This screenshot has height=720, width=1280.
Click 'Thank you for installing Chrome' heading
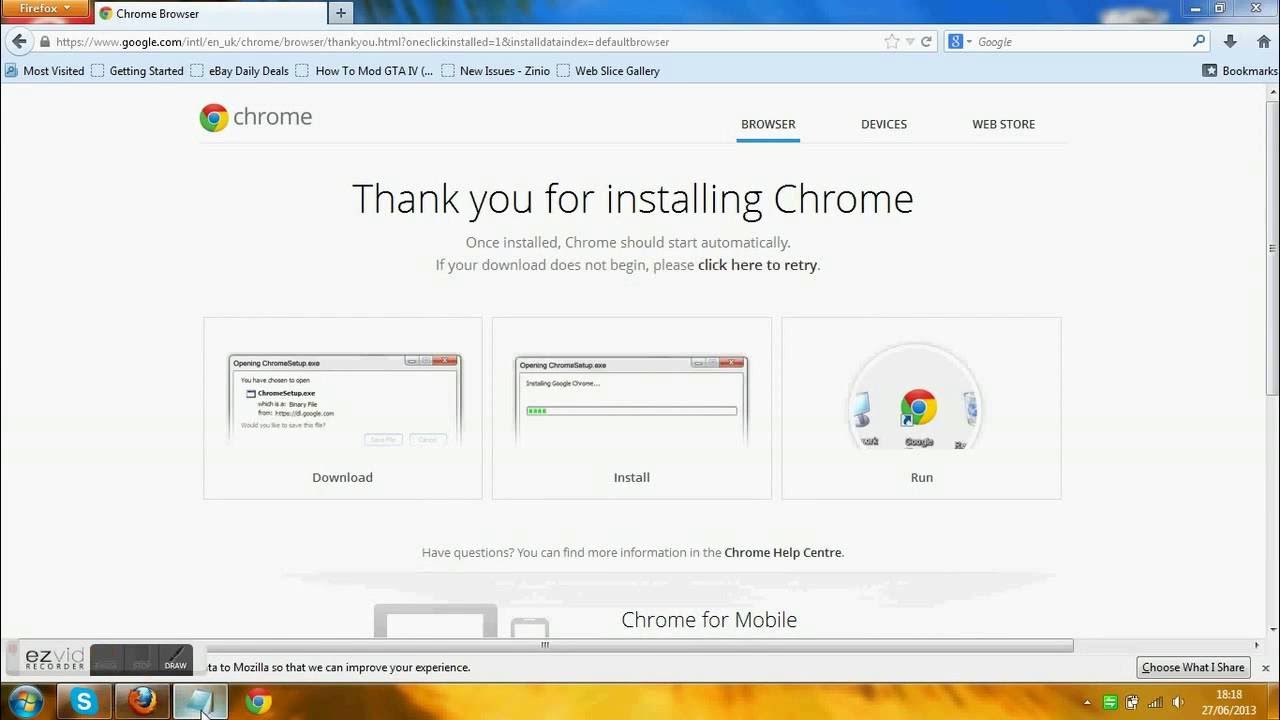pos(633,199)
